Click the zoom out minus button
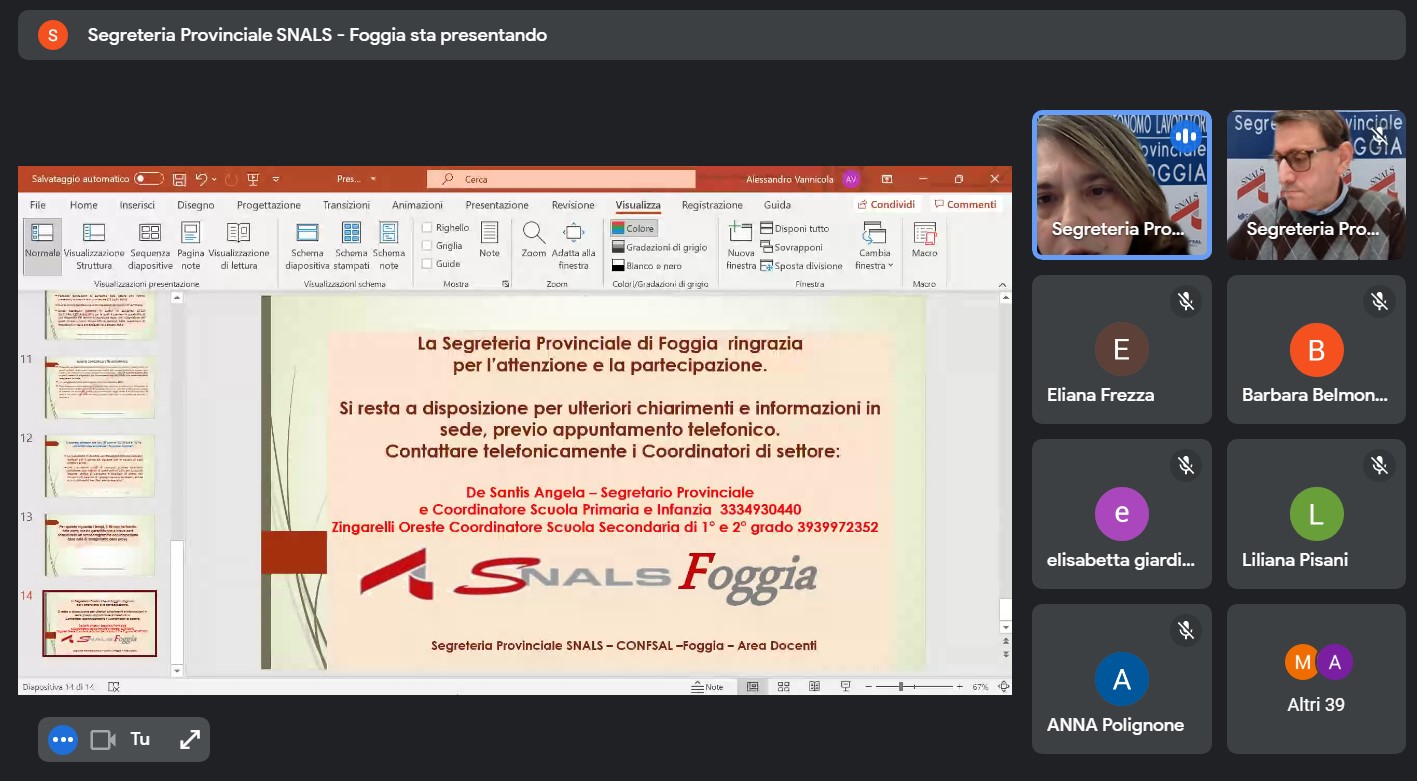Screen dimensions: 1417x781 click(868, 687)
